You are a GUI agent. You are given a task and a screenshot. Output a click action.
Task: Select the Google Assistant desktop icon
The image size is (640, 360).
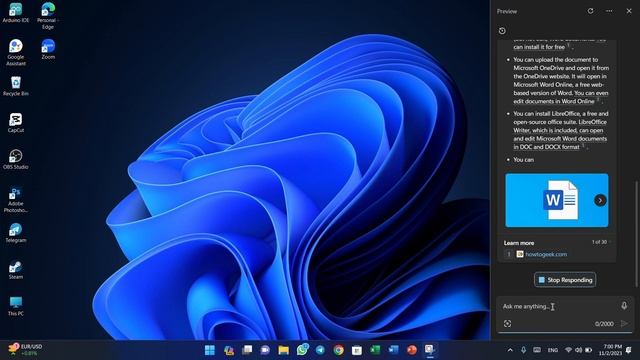click(x=16, y=52)
